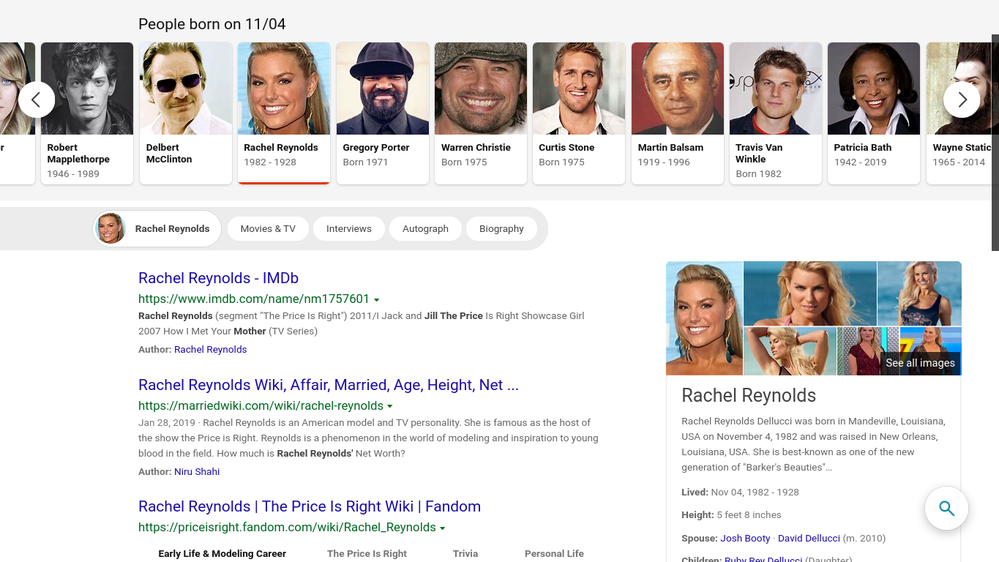Open the priceisright.fandom.com URL link
The image size is (999, 562).
click(287, 528)
